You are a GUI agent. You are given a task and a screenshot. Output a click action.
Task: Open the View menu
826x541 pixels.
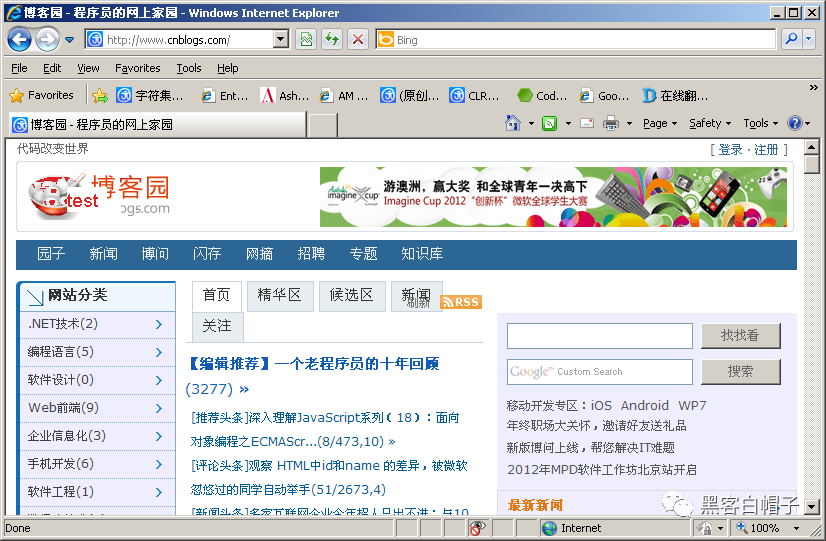click(x=88, y=68)
